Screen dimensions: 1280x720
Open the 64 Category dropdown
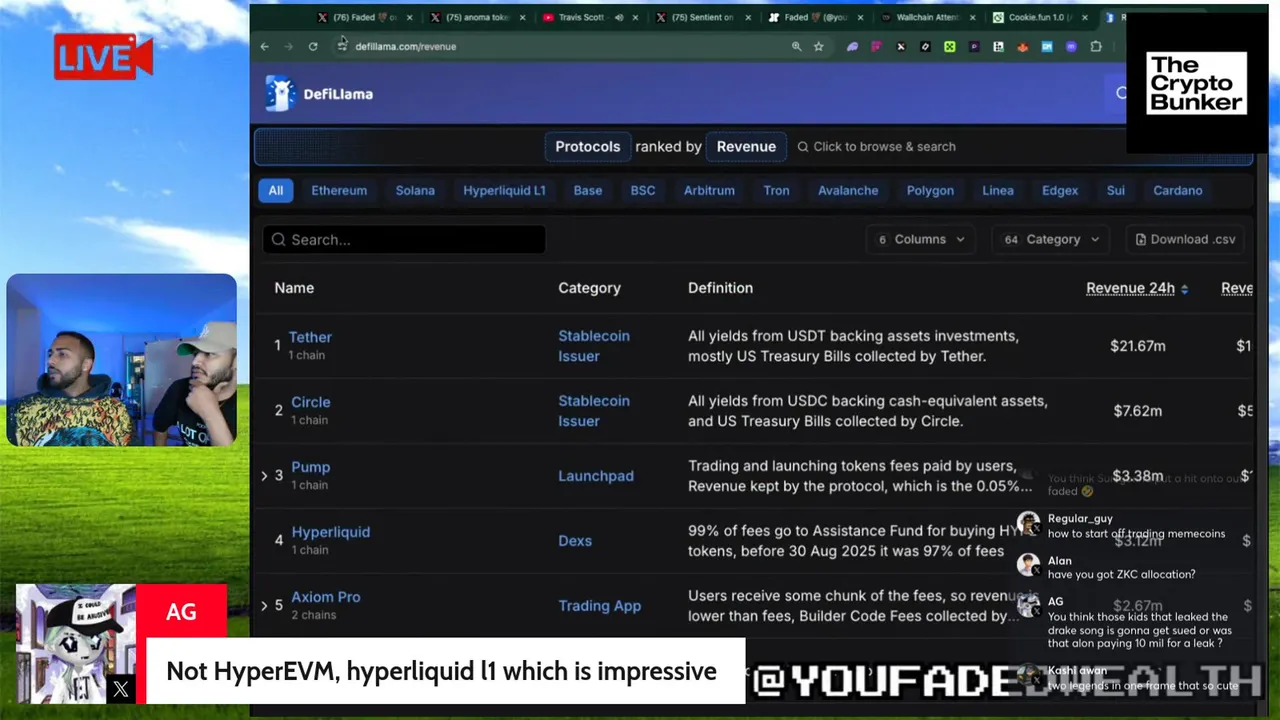pos(1051,239)
